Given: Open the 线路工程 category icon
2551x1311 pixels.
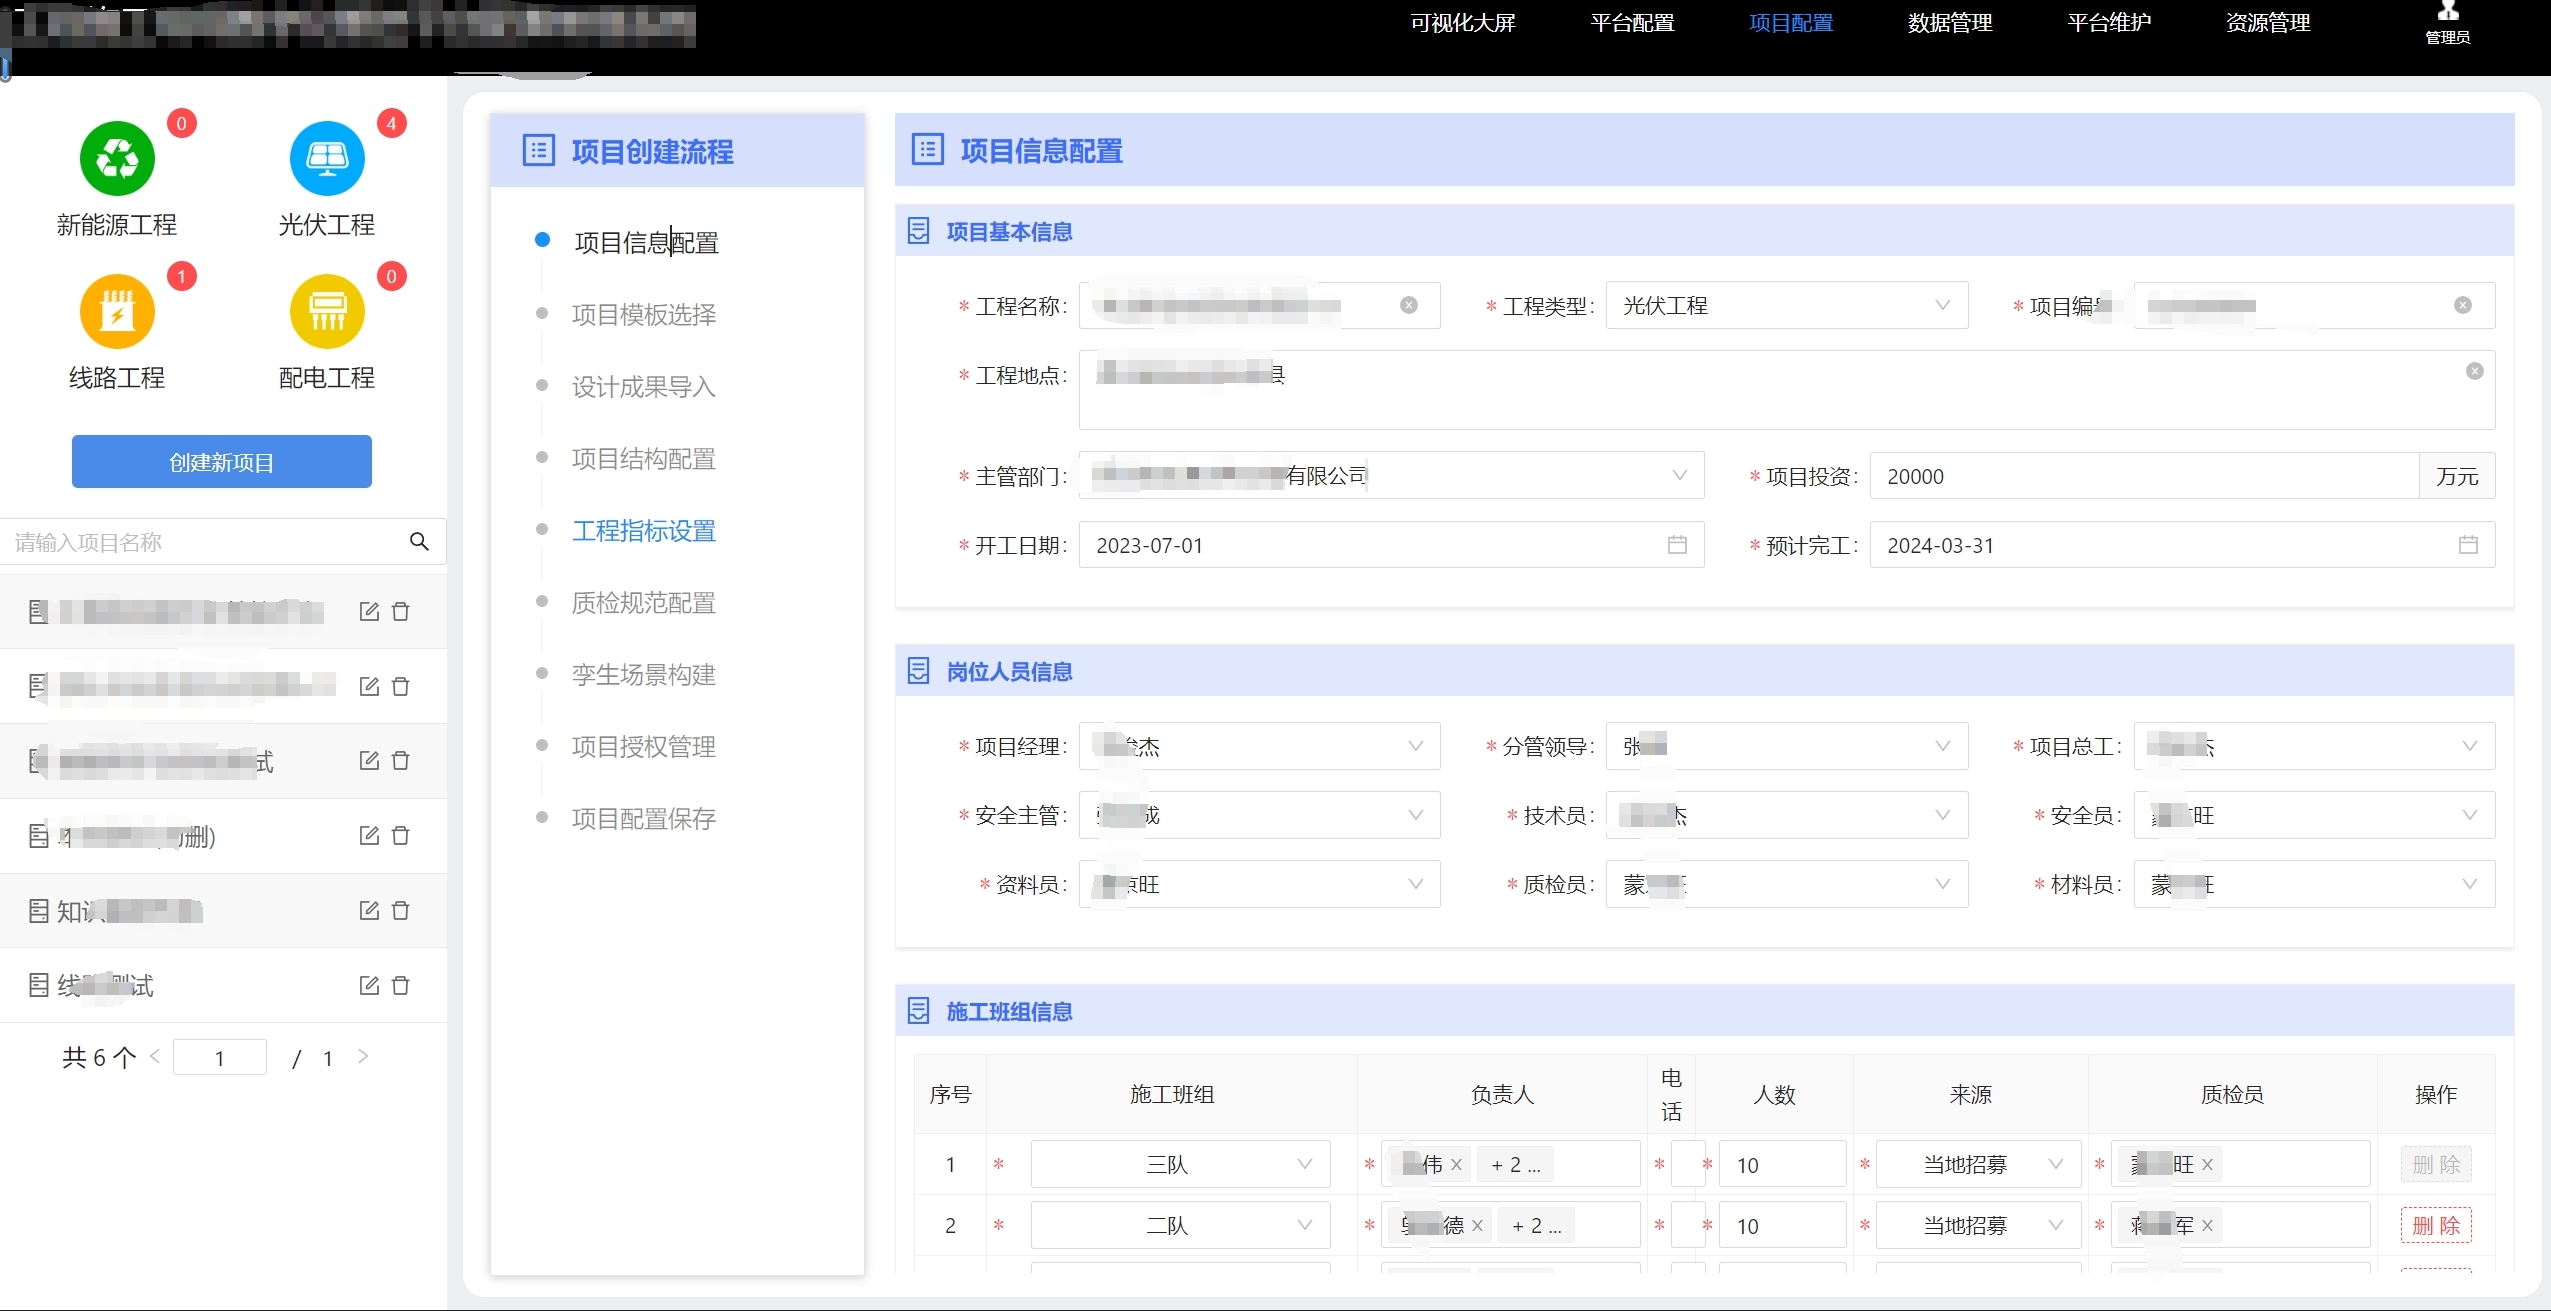Looking at the screenshot, I should tap(117, 311).
